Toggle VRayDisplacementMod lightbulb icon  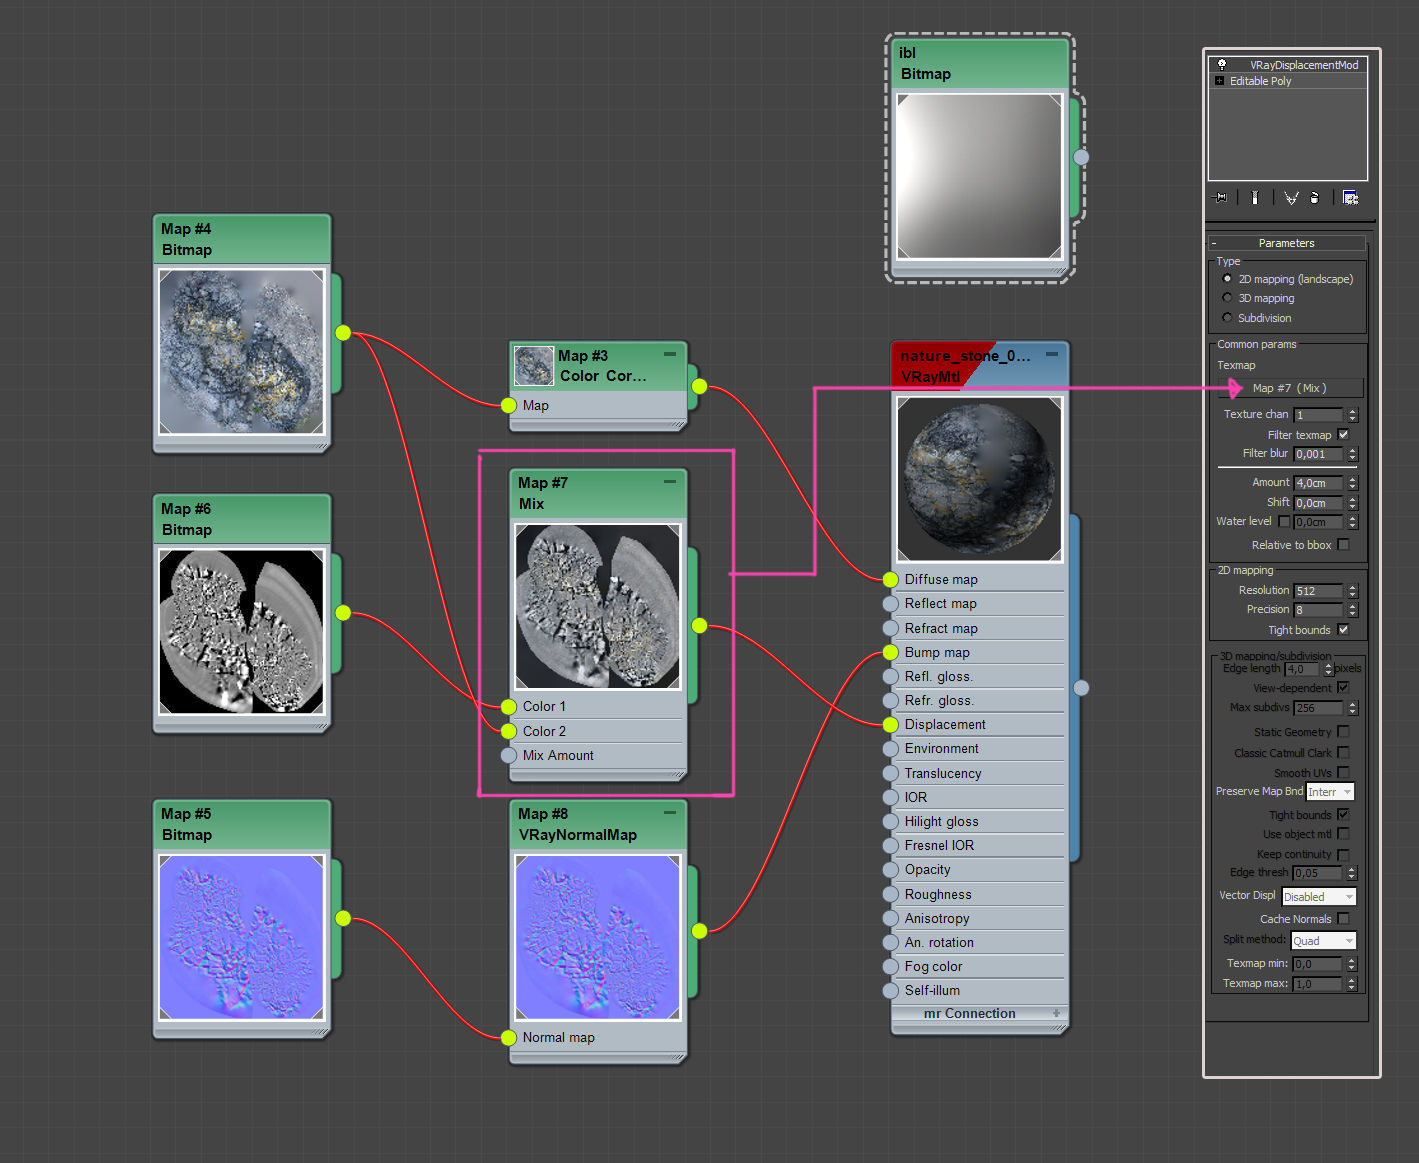pyautogui.click(x=1221, y=64)
